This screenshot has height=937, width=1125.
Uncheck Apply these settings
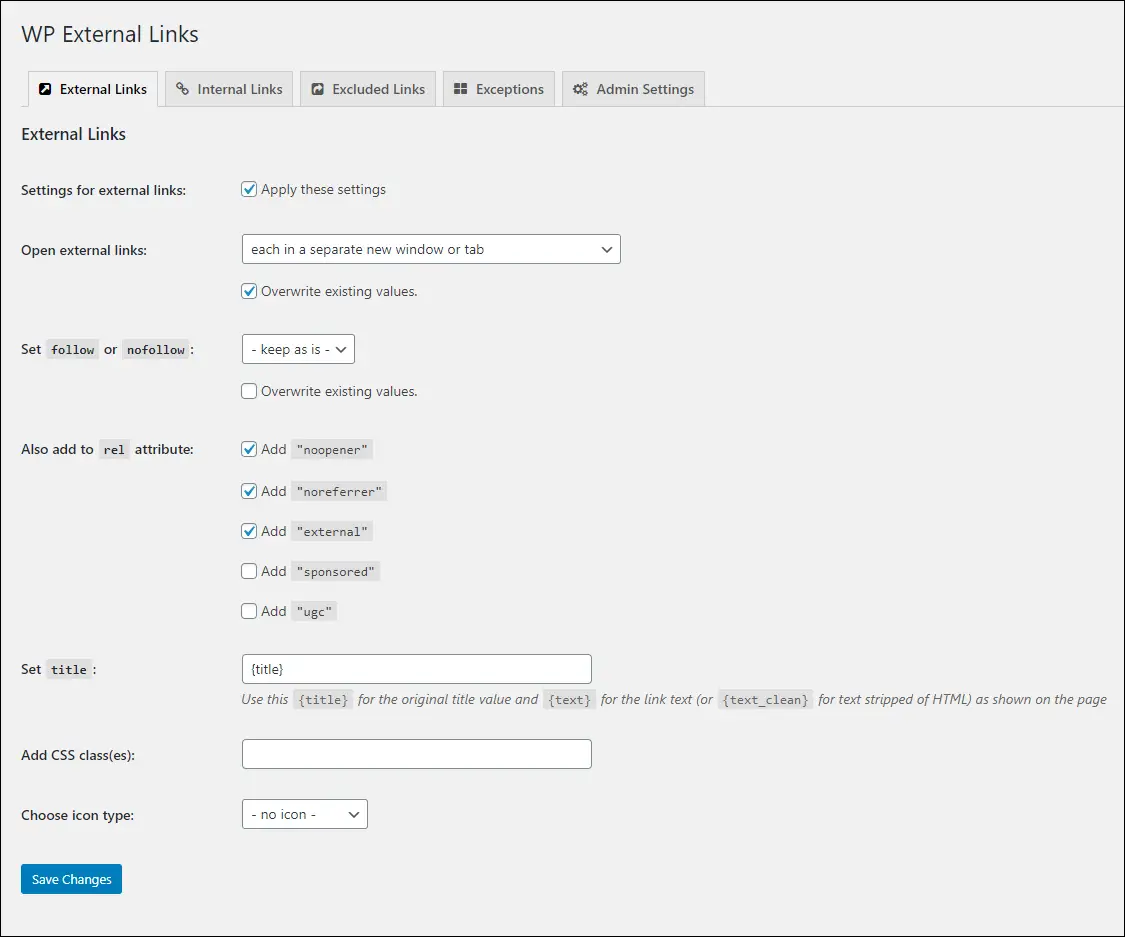(x=249, y=189)
